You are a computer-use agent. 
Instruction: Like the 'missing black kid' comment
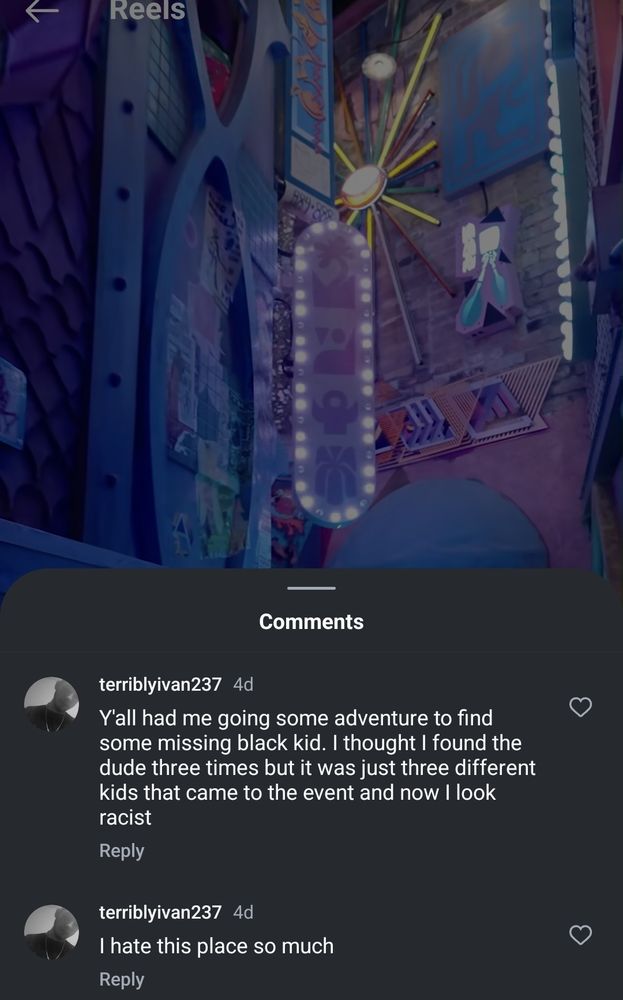[x=580, y=707]
